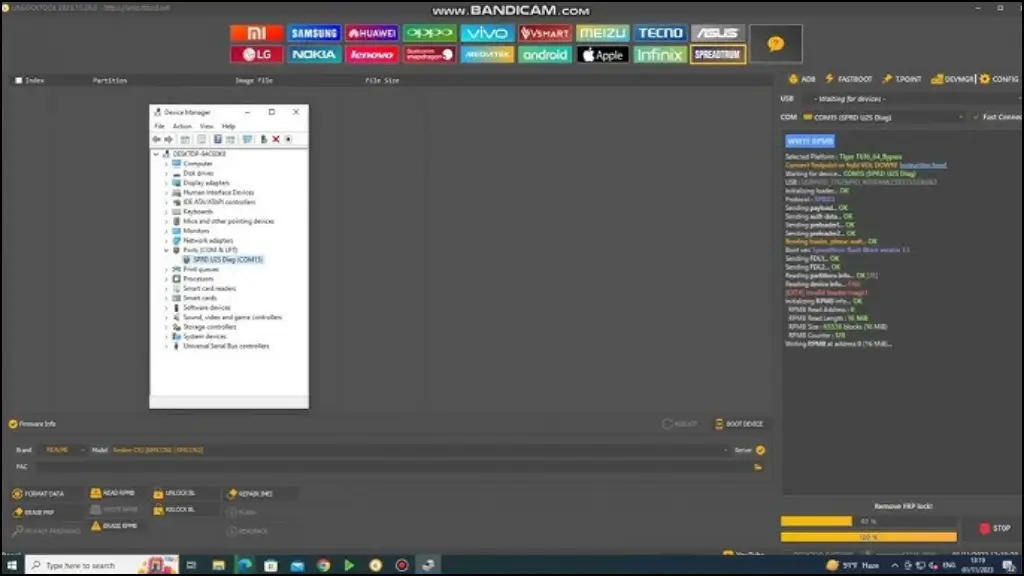Select SPRD U2S Diag (COM15) device
Image resolution: width=1024 pixels, height=576 pixels.
[x=222, y=260]
